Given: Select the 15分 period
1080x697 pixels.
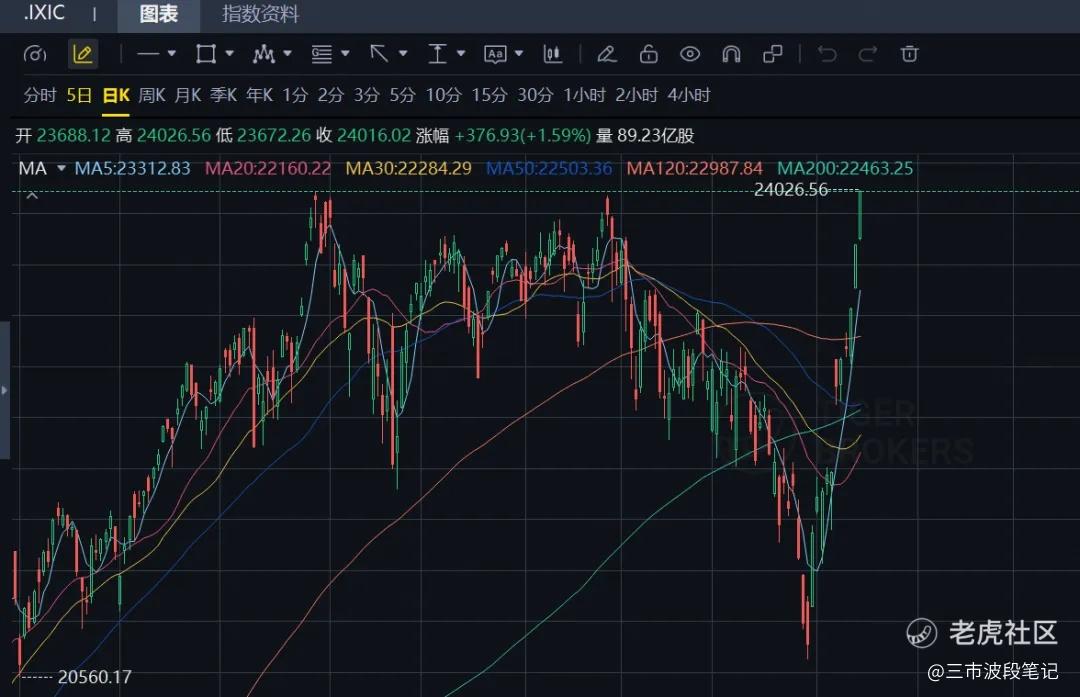Looking at the screenshot, I should pos(489,95).
